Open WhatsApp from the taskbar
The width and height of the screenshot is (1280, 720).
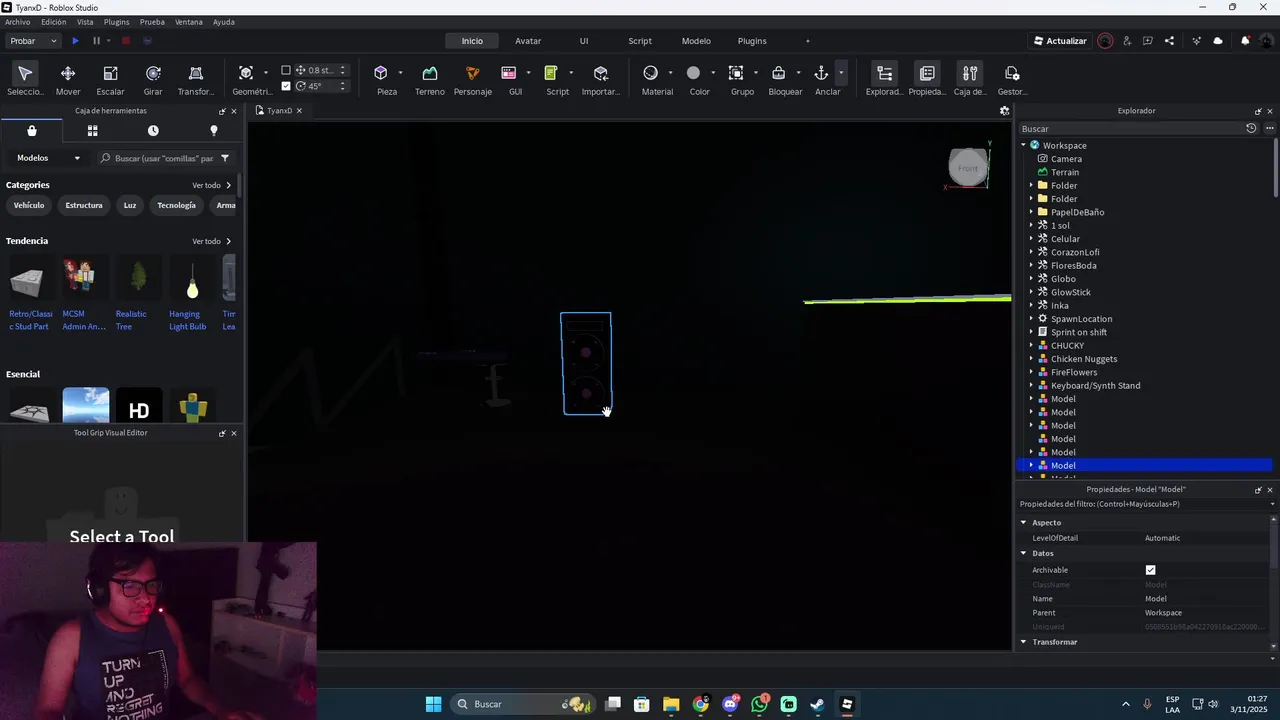[x=760, y=704]
